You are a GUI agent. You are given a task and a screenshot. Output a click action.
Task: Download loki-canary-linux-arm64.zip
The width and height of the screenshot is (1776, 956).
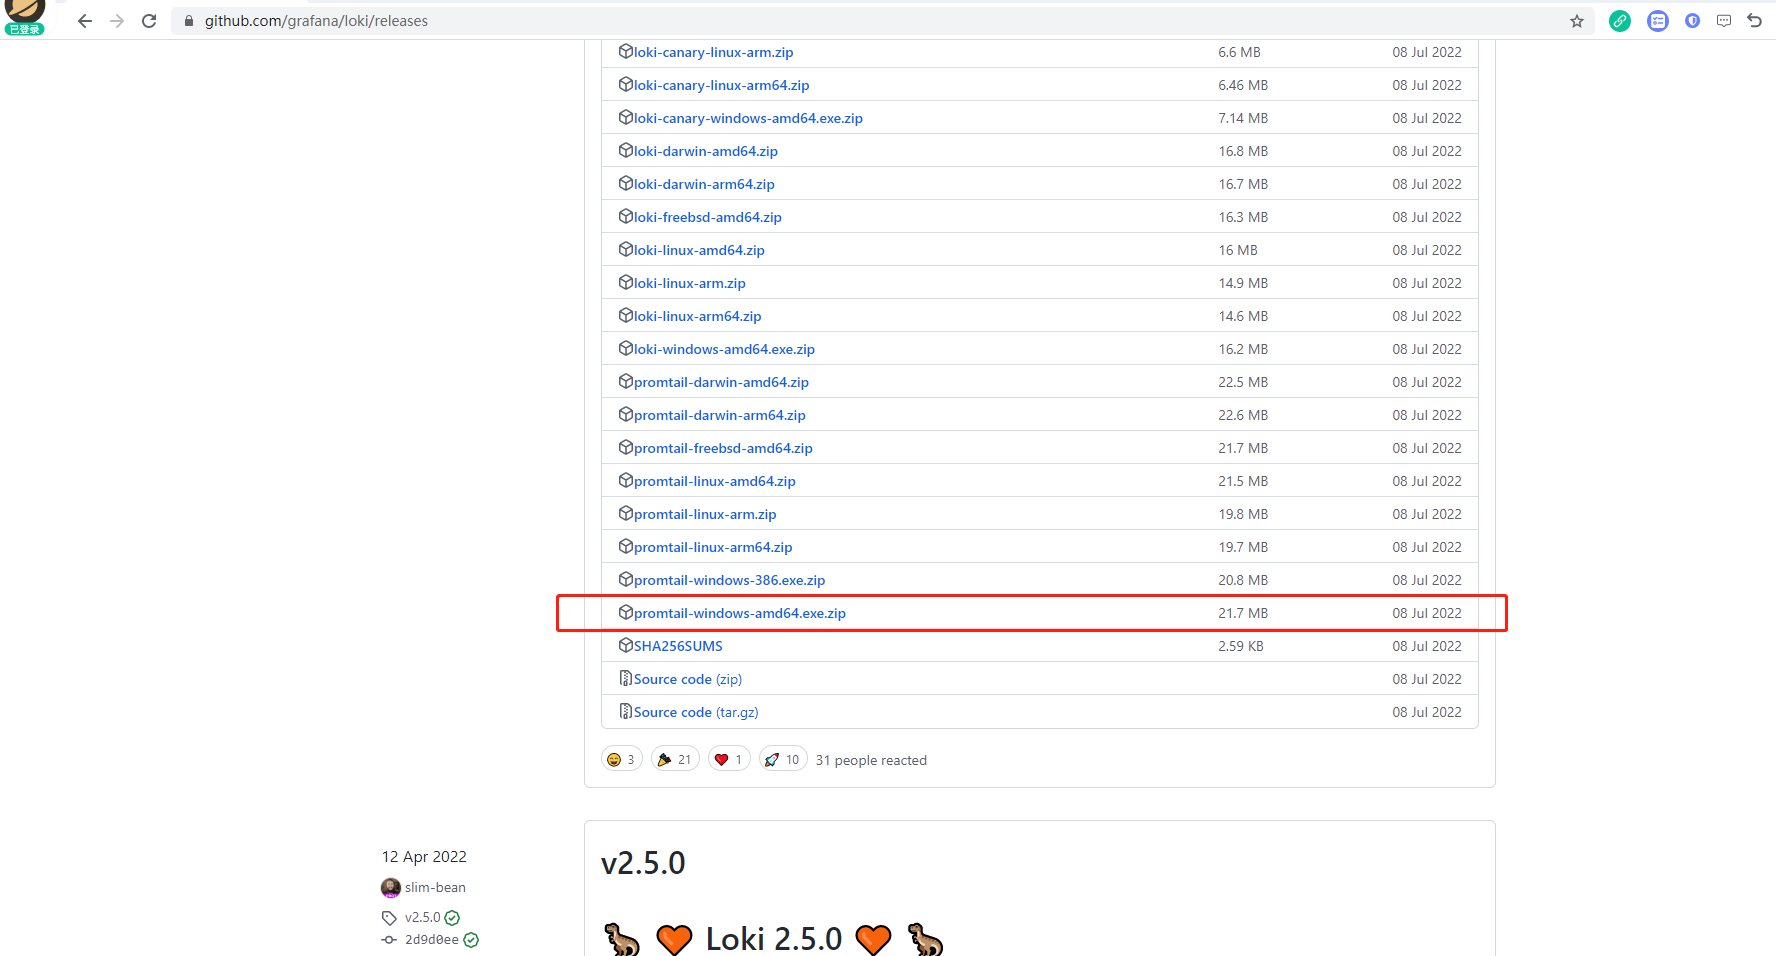[721, 85]
